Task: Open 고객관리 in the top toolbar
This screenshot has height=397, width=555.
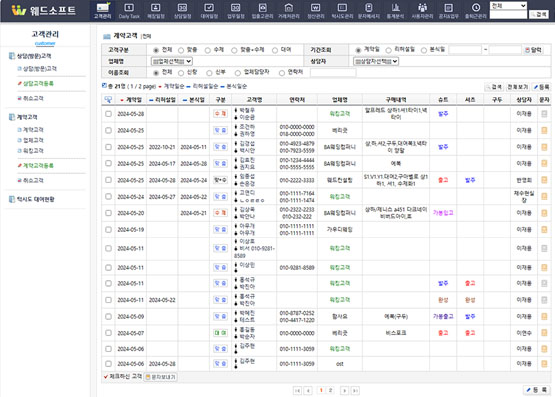Action: pos(103,10)
